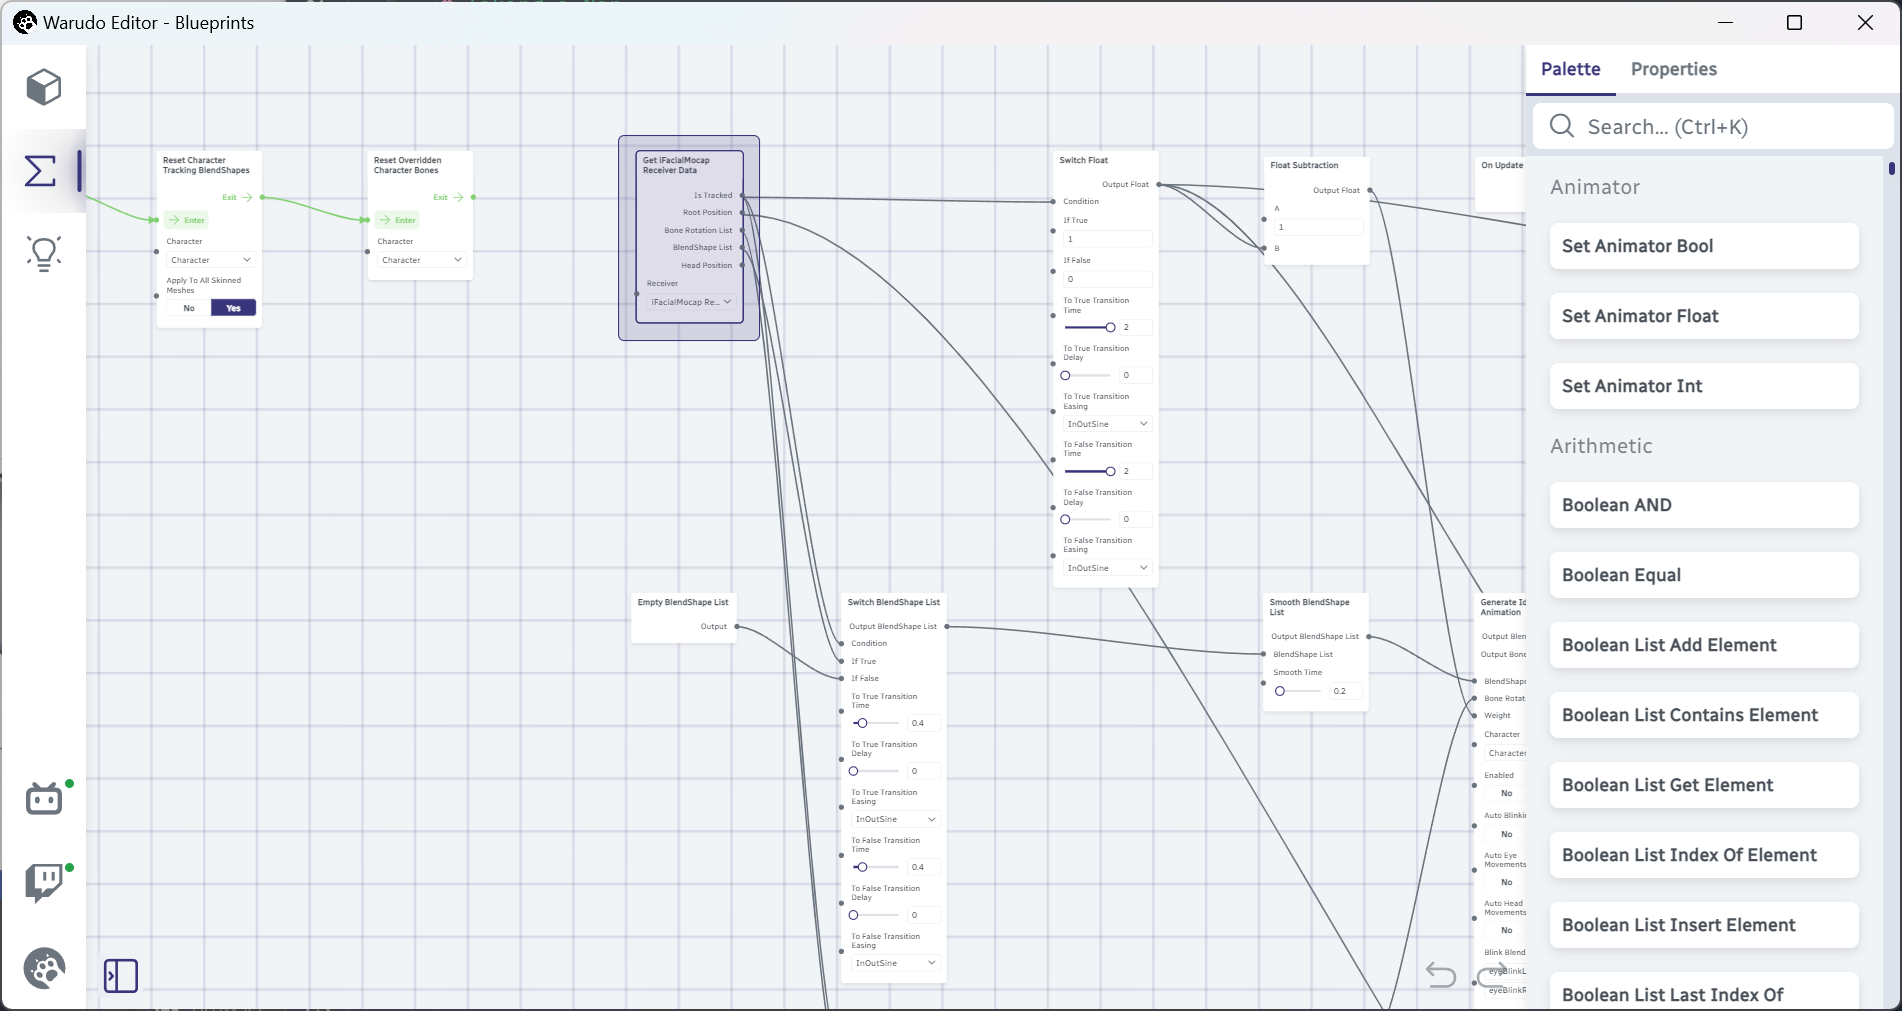This screenshot has width=1902, height=1011.
Task: Select the Float Subtraction node title
Action: point(1304,165)
